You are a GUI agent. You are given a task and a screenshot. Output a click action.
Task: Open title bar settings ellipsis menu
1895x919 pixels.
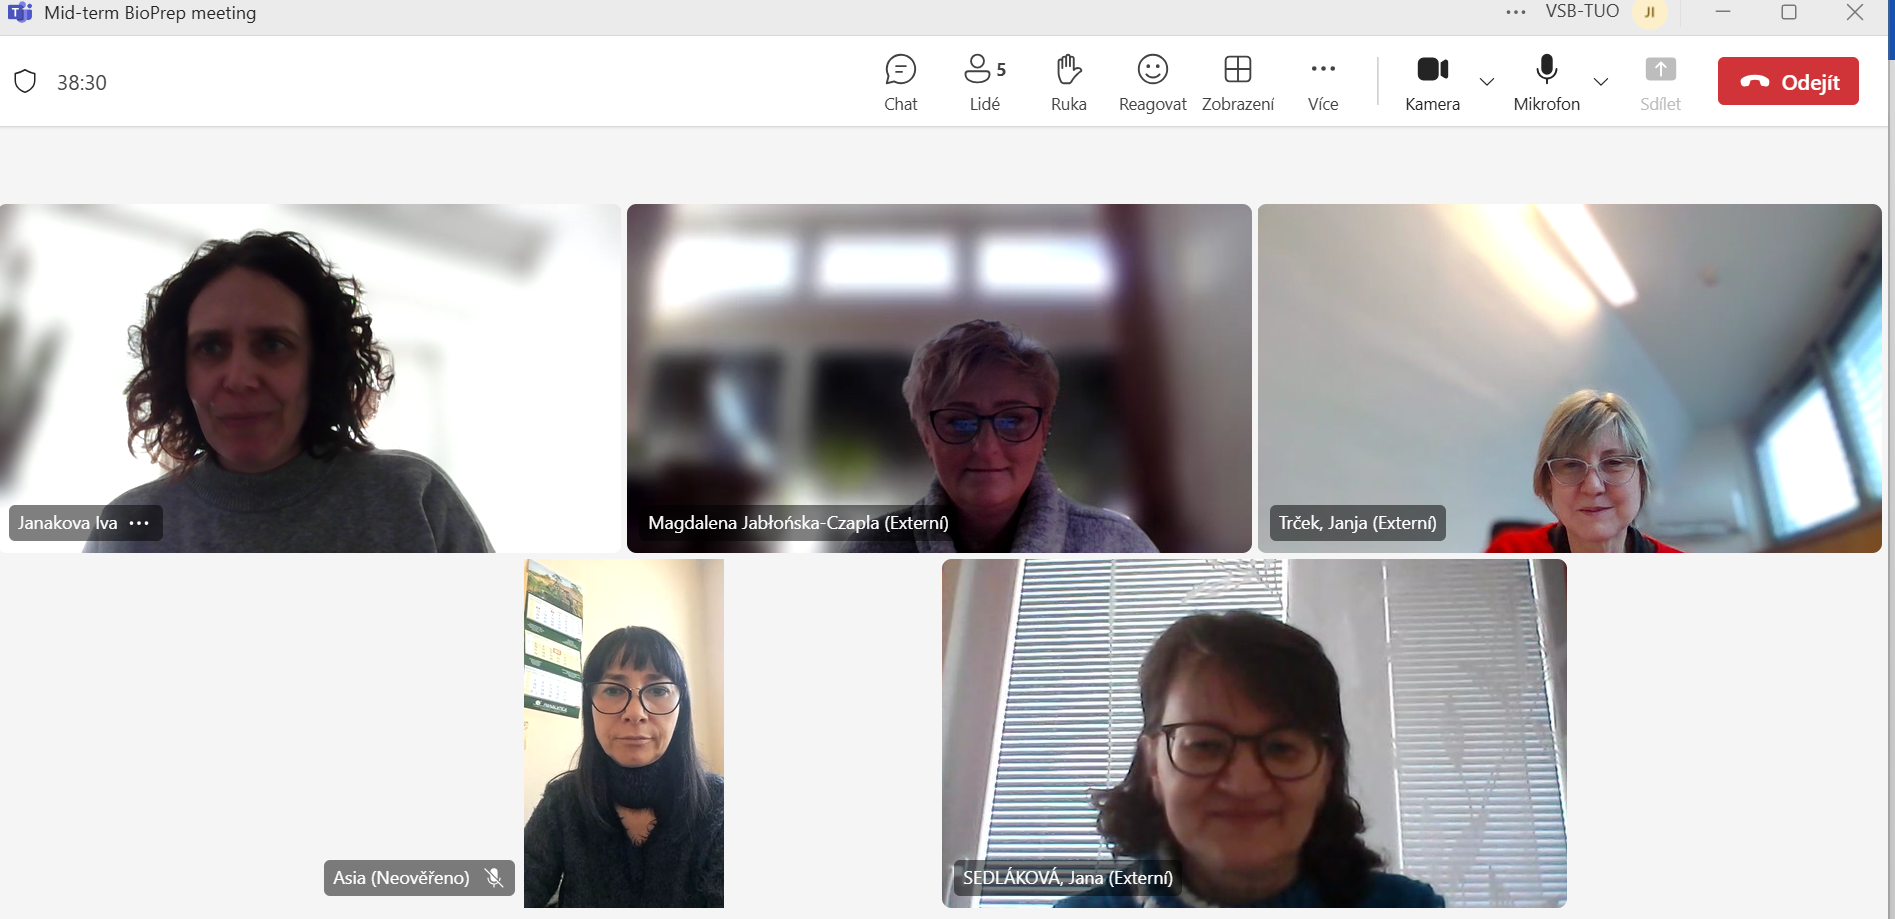(x=1515, y=13)
